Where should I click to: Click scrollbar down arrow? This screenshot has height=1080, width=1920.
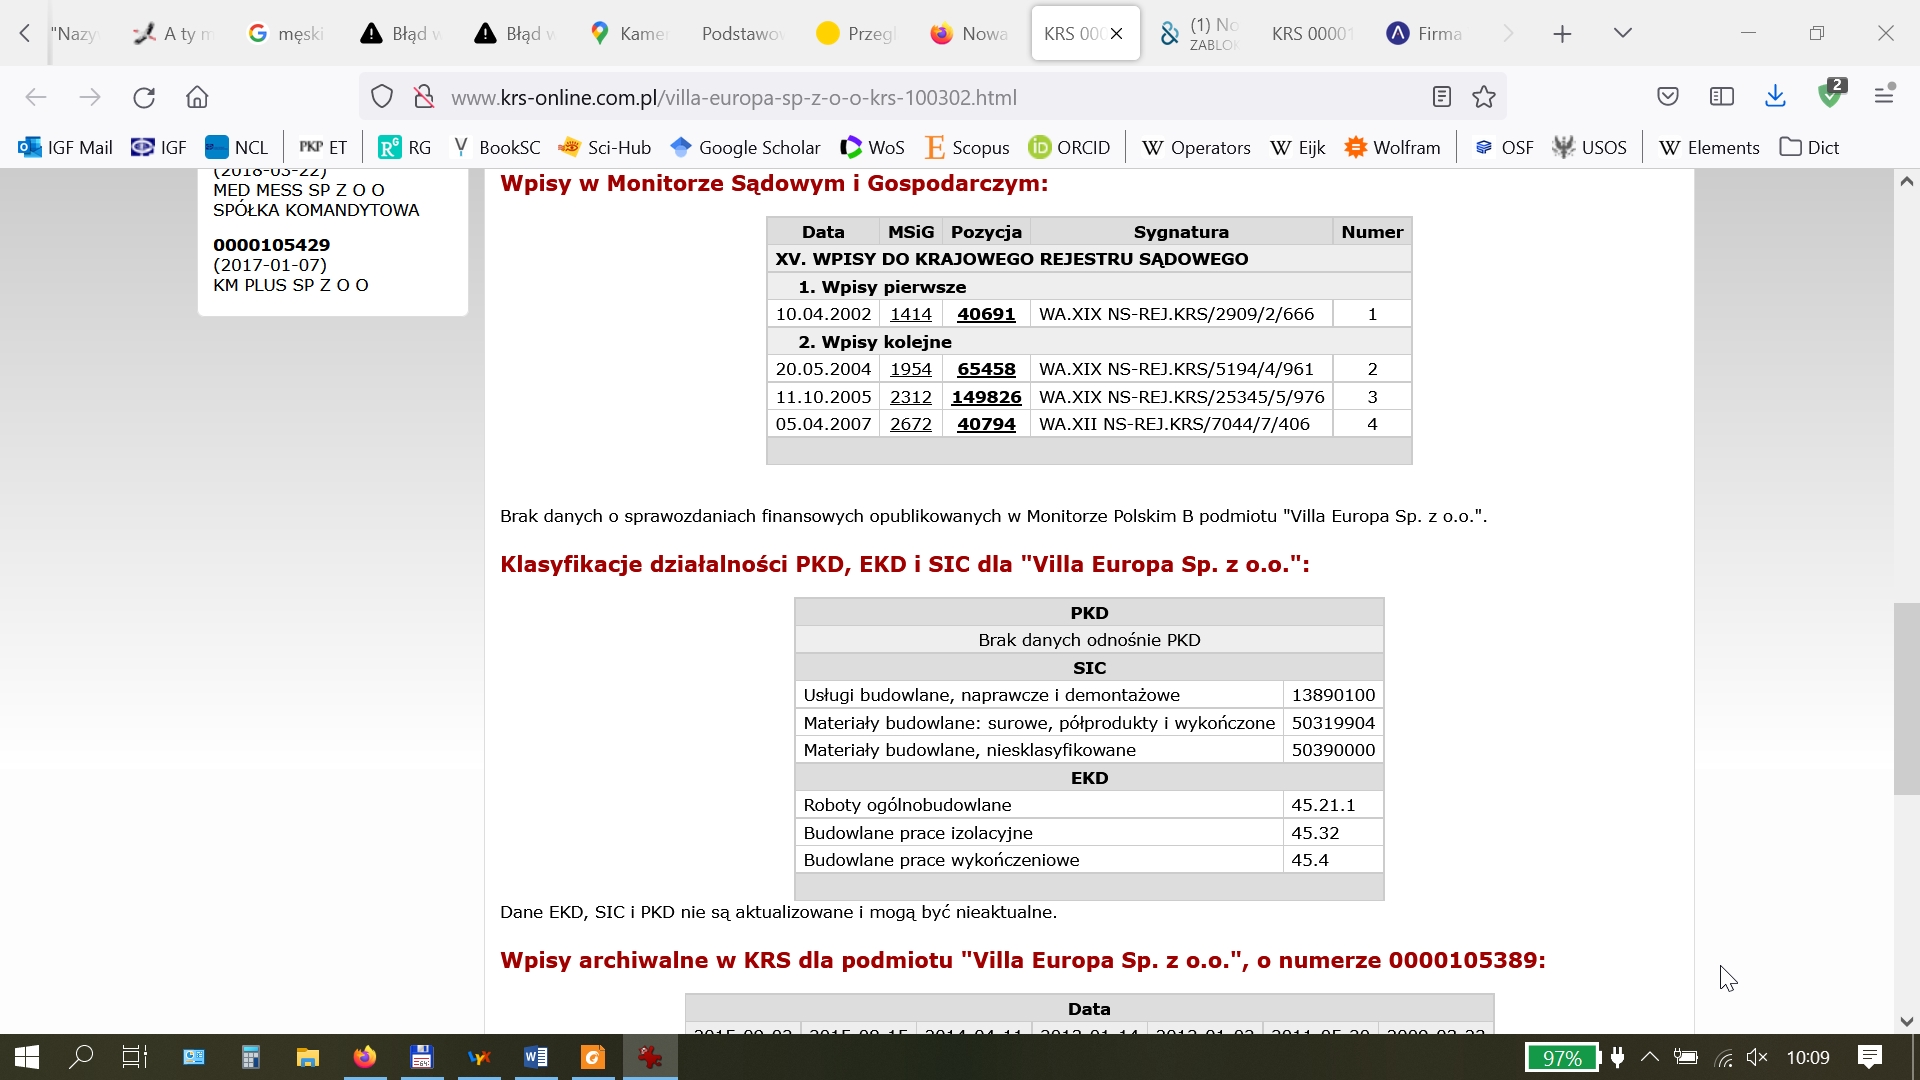click(x=1906, y=1022)
